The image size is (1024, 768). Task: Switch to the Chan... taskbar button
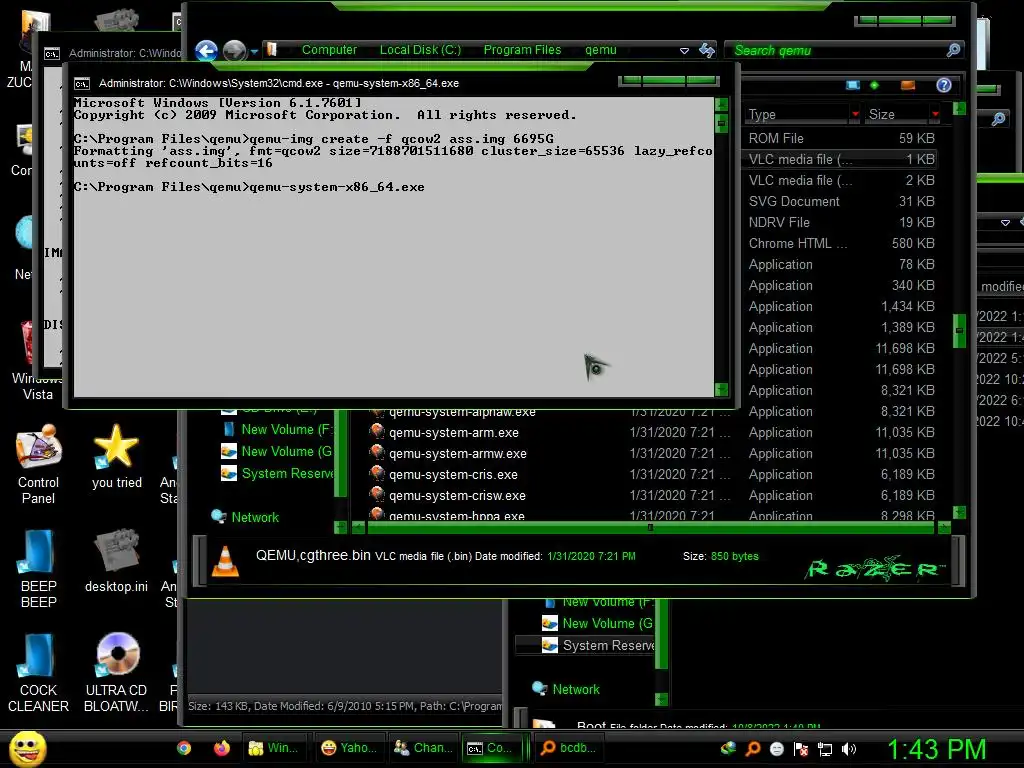coord(423,748)
